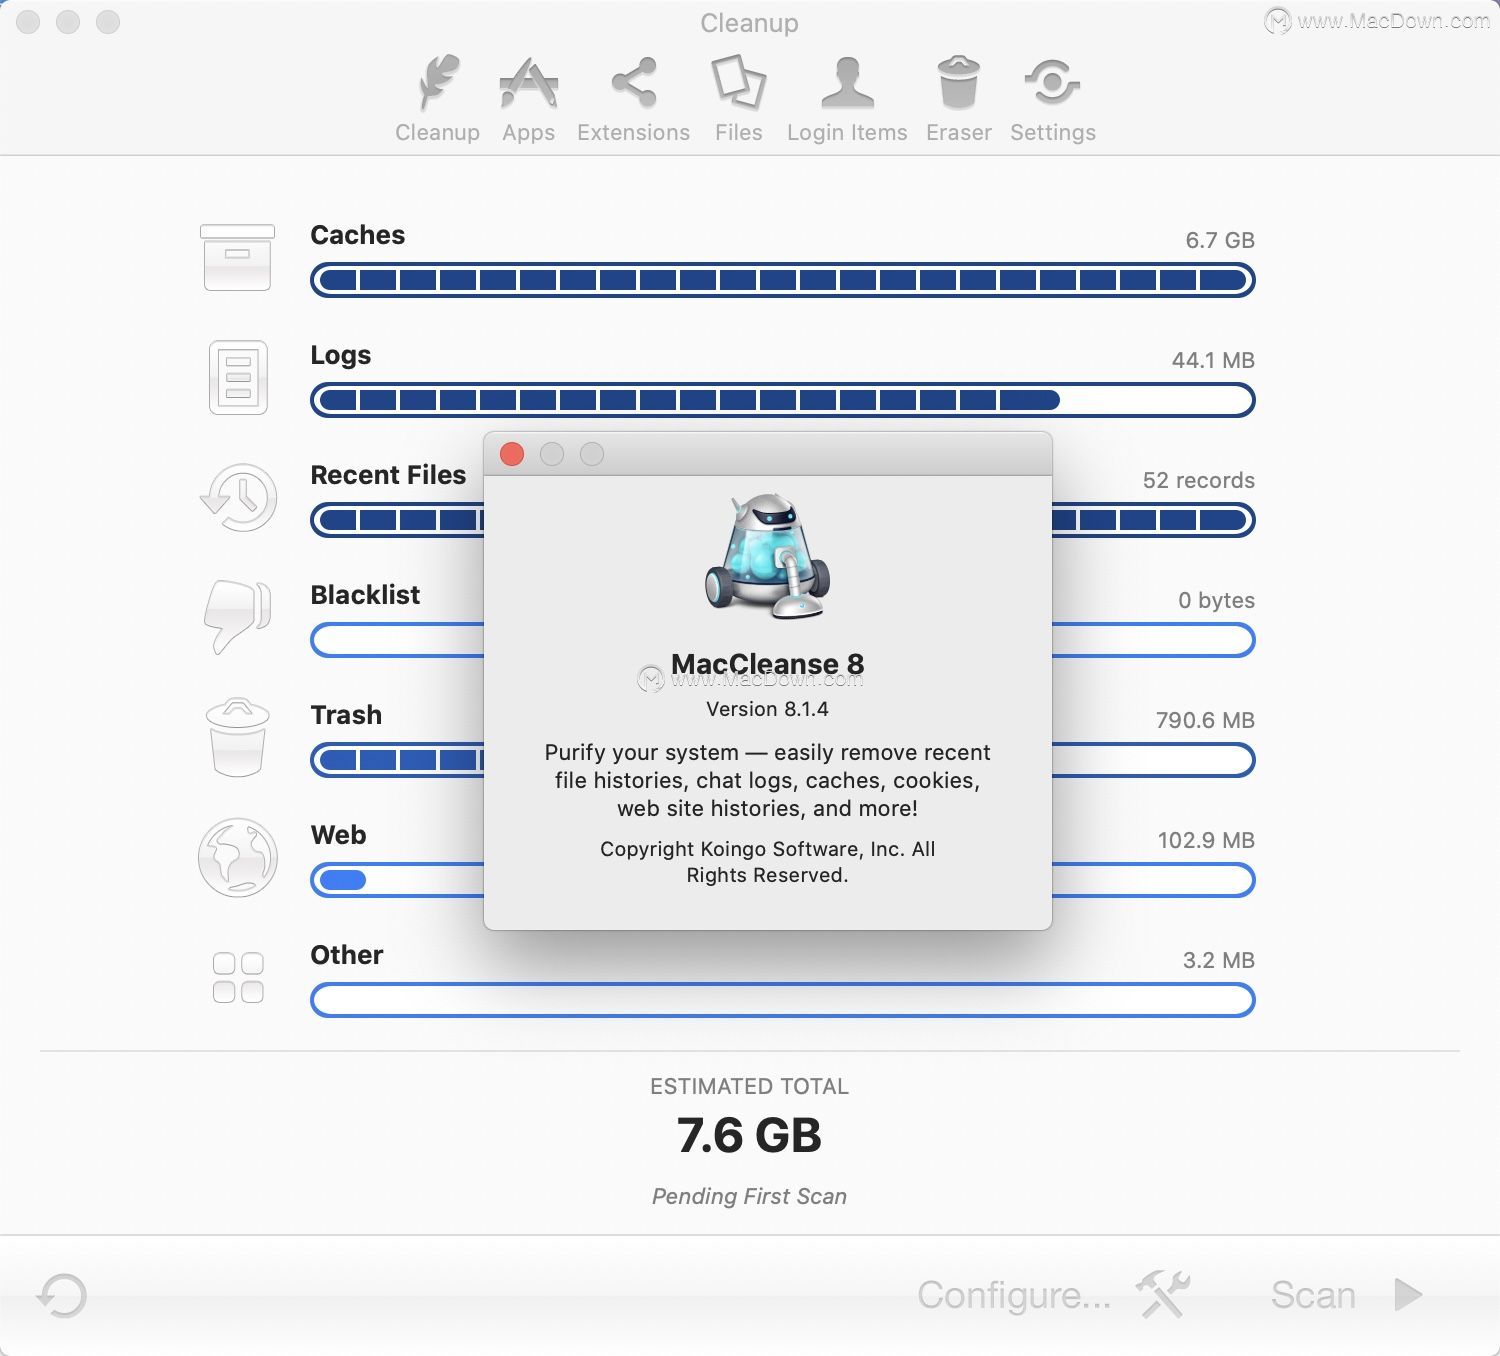The height and width of the screenshot is (1356, 1500).
Task: Click the Version 8.1.4 text
Action: (767, 709)
